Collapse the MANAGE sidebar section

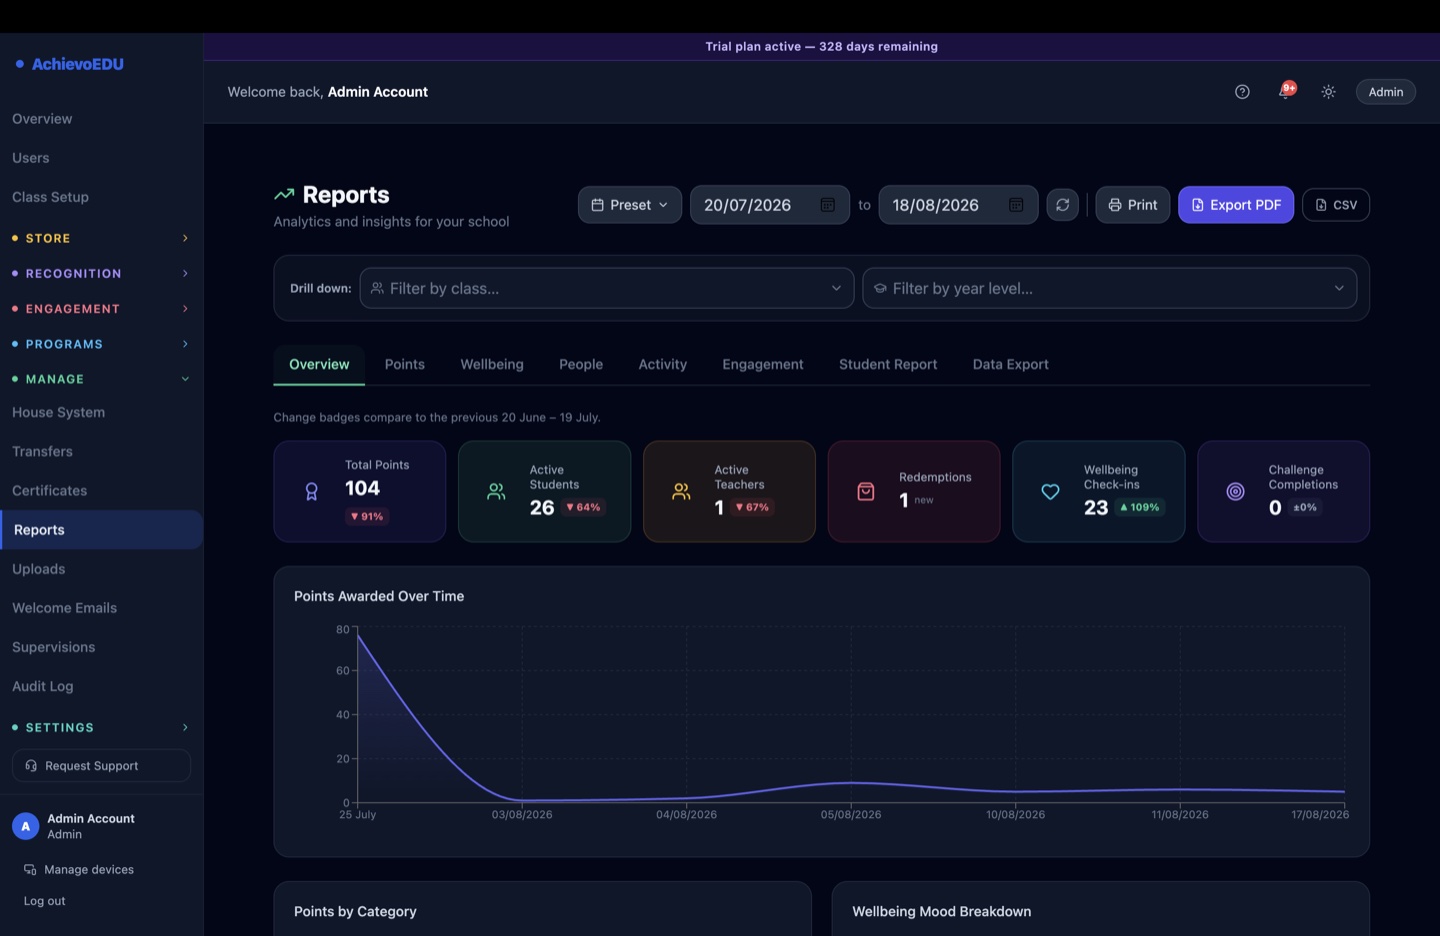tap(100, 379)
